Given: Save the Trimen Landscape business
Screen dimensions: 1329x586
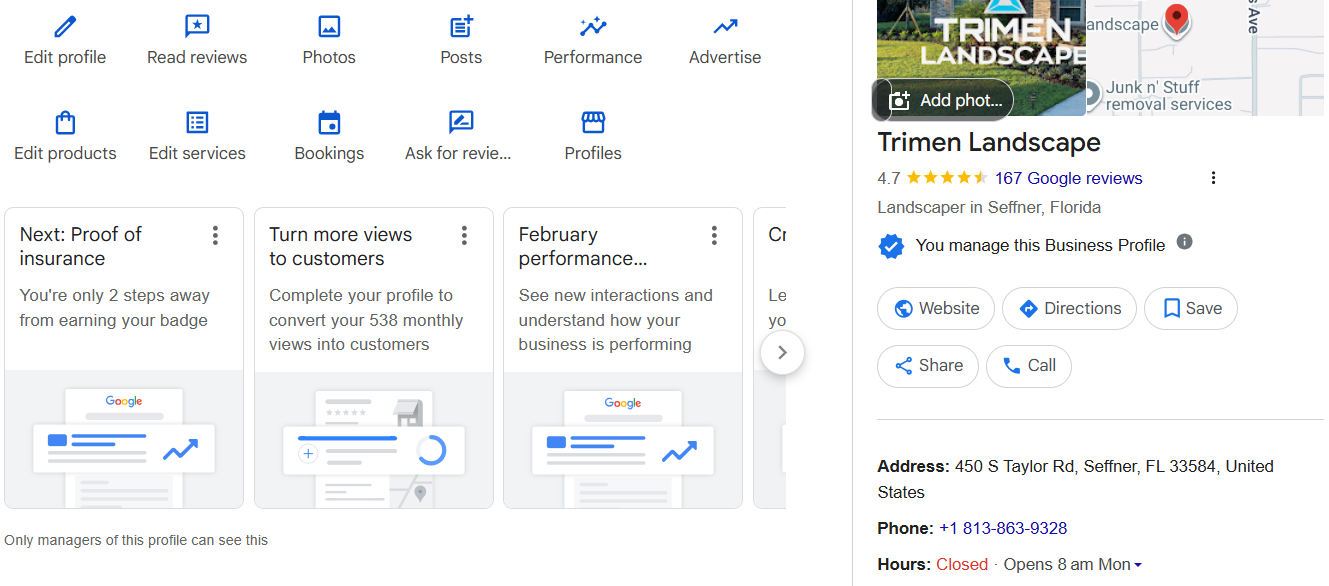Looking at the screenshot, I should pos(1191,308).
